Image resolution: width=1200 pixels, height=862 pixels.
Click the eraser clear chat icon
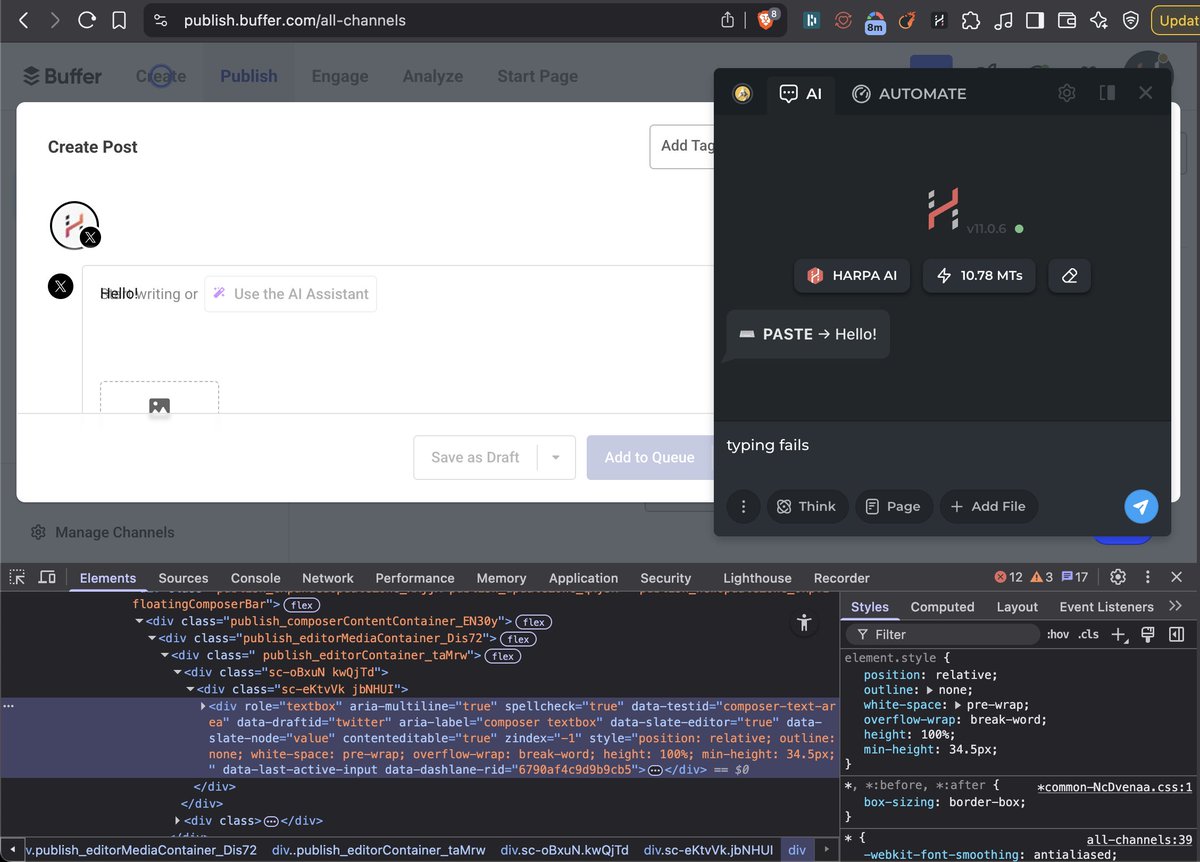tap(1069, 275)
